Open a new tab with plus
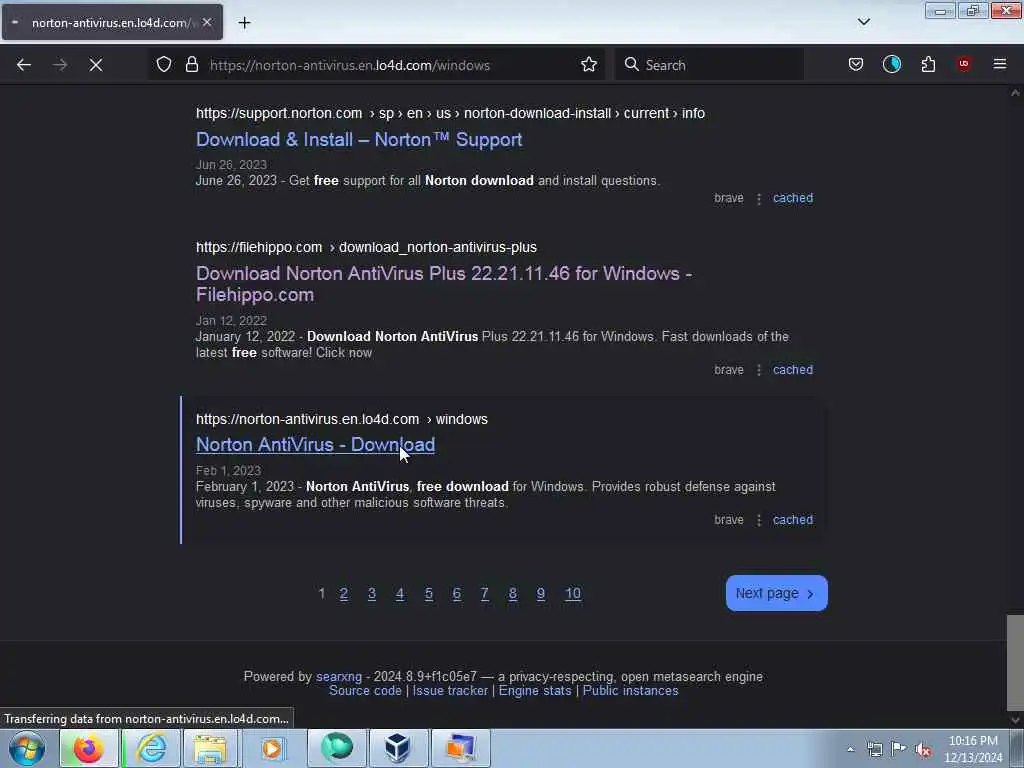The width and height of the screenshot is (1024, 768). click(x=244, y=23)
